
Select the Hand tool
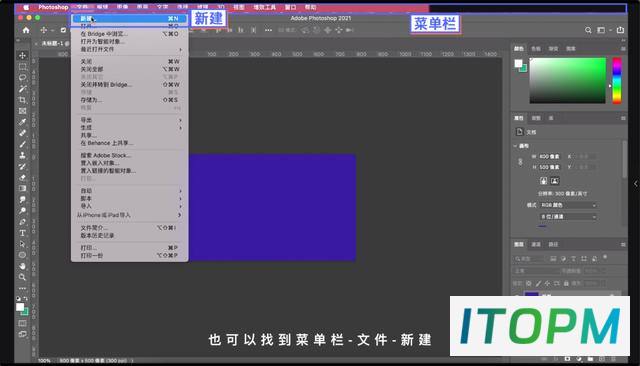click(x=22, y=266)
